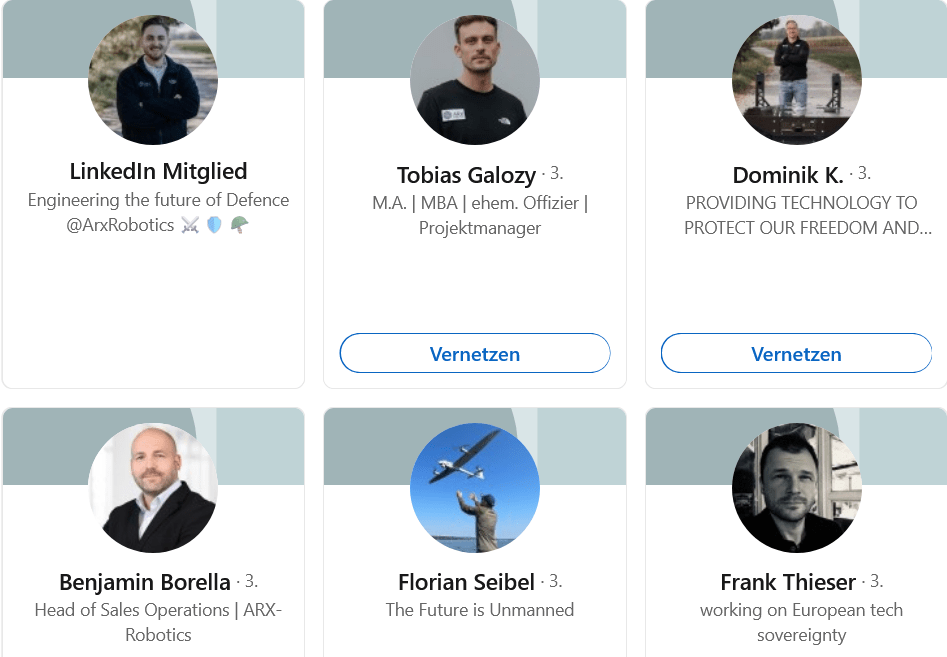Screen dimensions: 947x657
Task: Open the Florian Seibel name link
Action: [x=466, y=582]
